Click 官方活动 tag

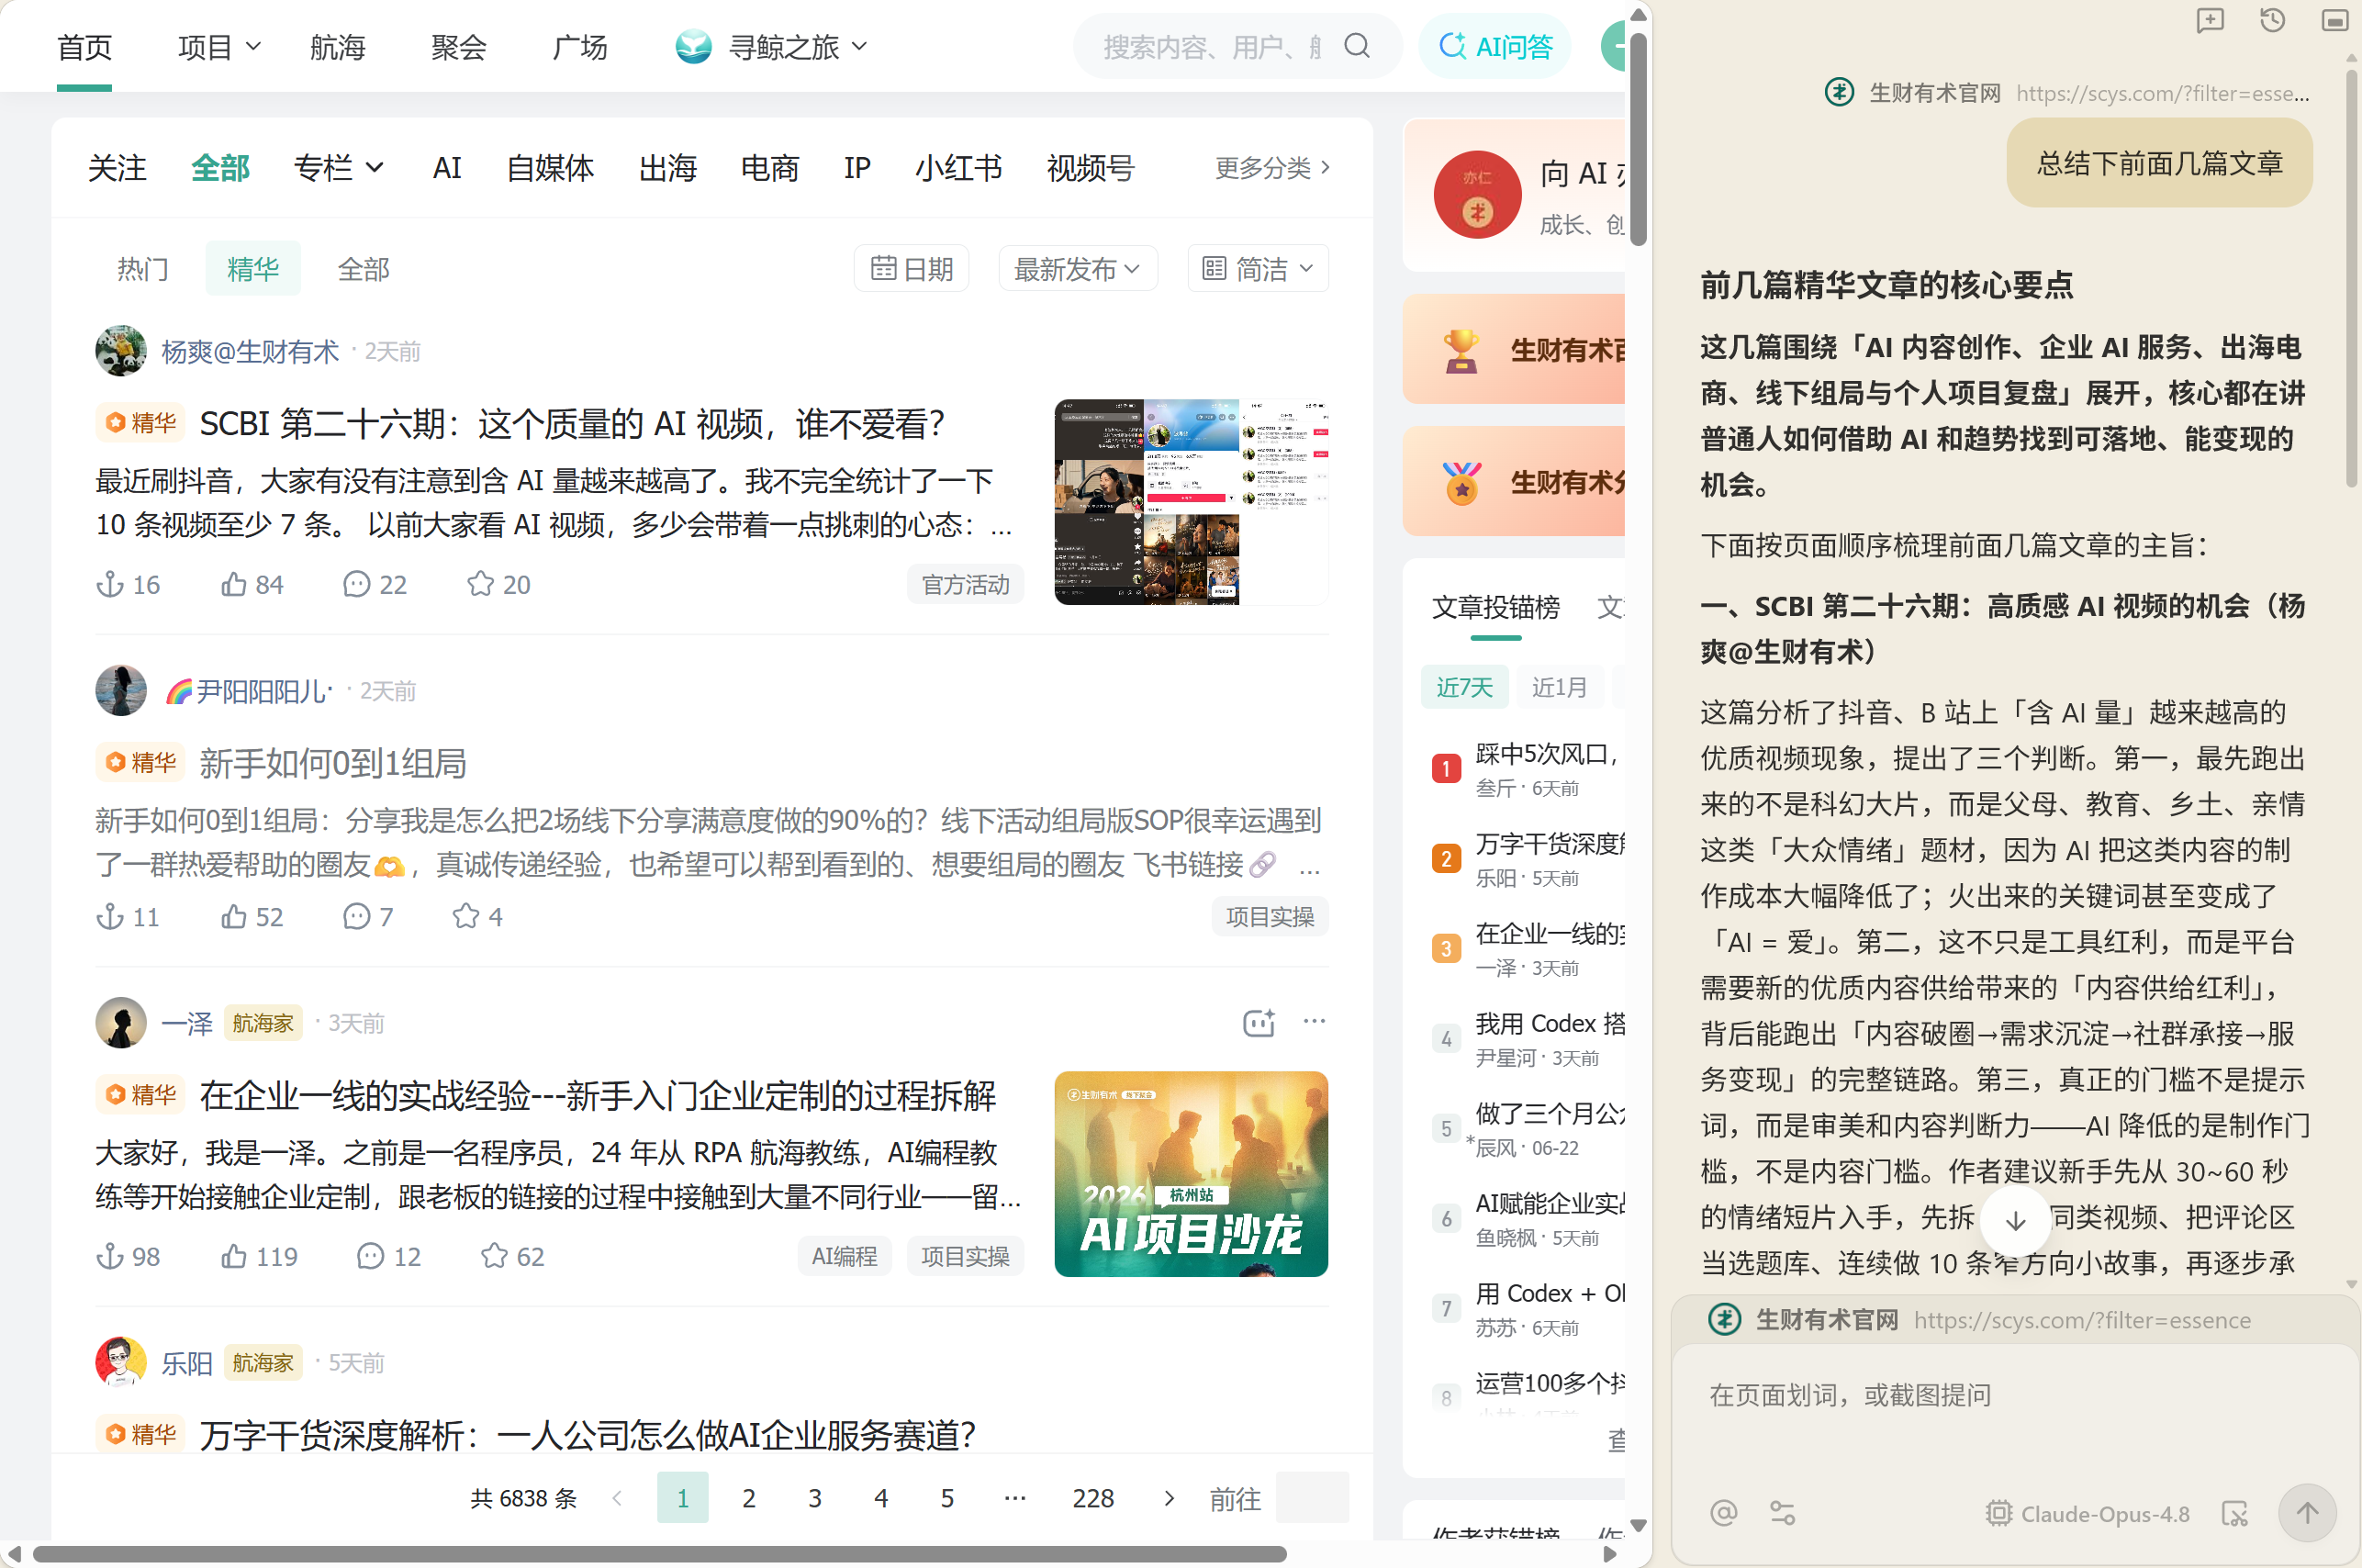[965, 584]
